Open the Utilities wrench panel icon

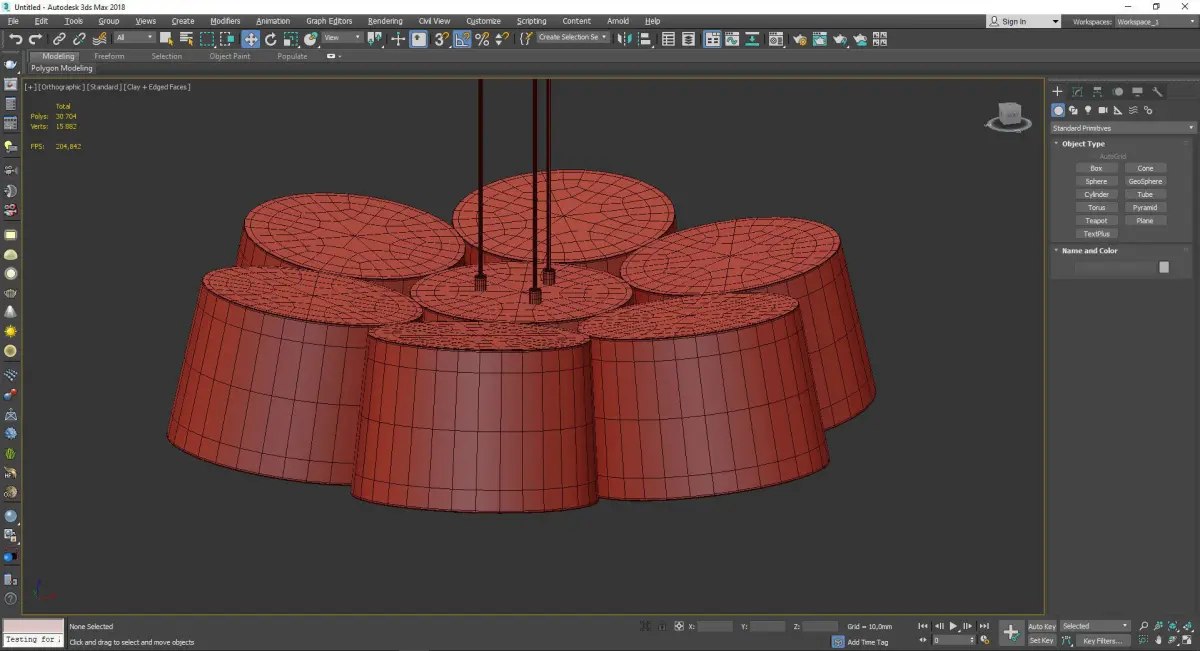coord(1157,91)
